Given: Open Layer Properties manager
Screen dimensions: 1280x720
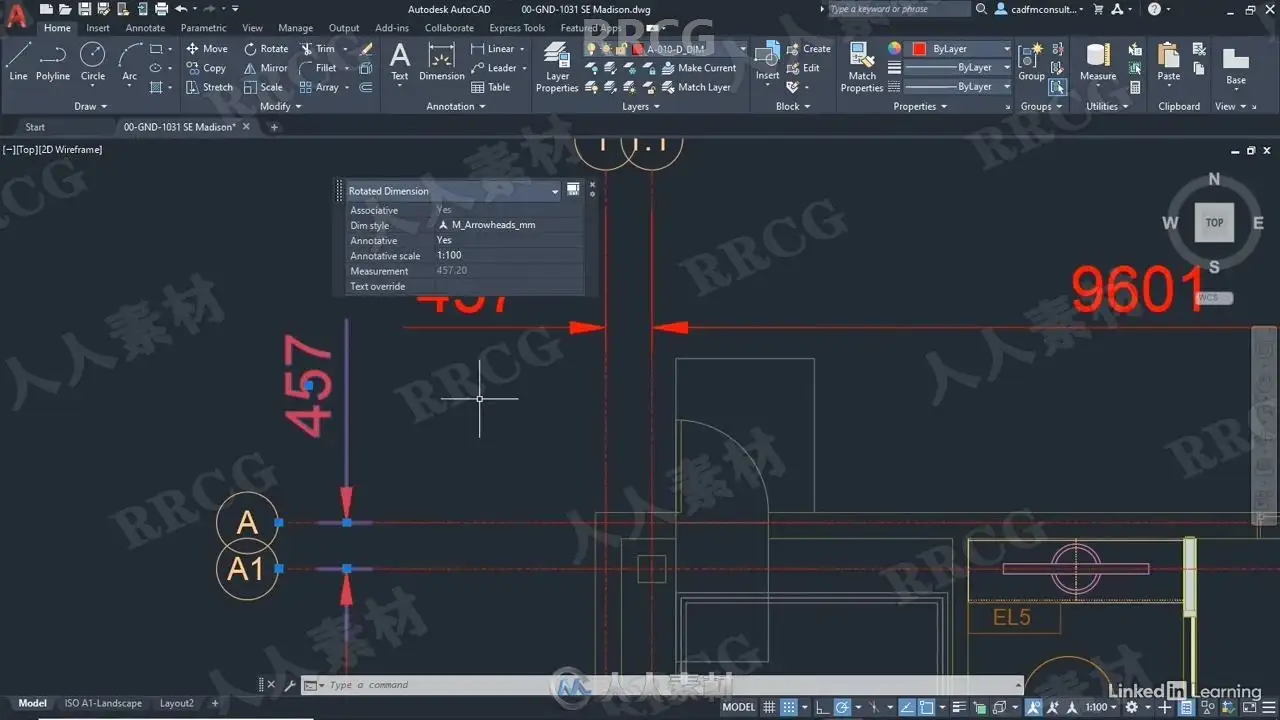Looking at the screenshot, I should coord(557,68).
